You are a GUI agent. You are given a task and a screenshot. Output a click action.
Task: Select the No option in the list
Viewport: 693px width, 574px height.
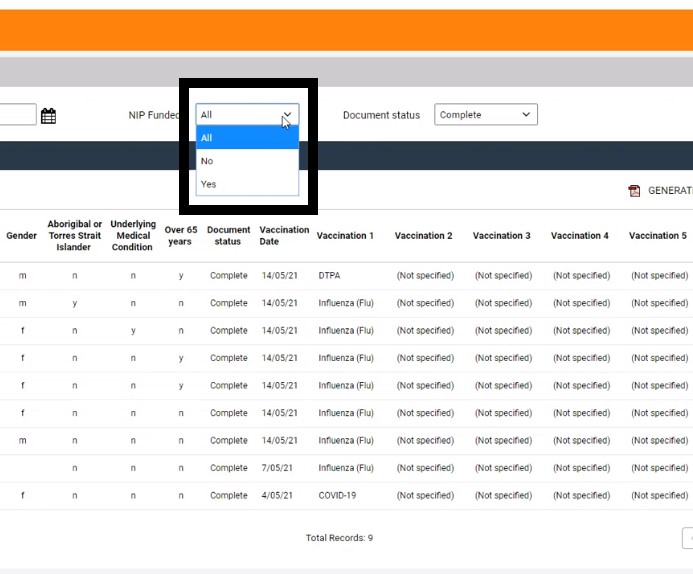248,161
